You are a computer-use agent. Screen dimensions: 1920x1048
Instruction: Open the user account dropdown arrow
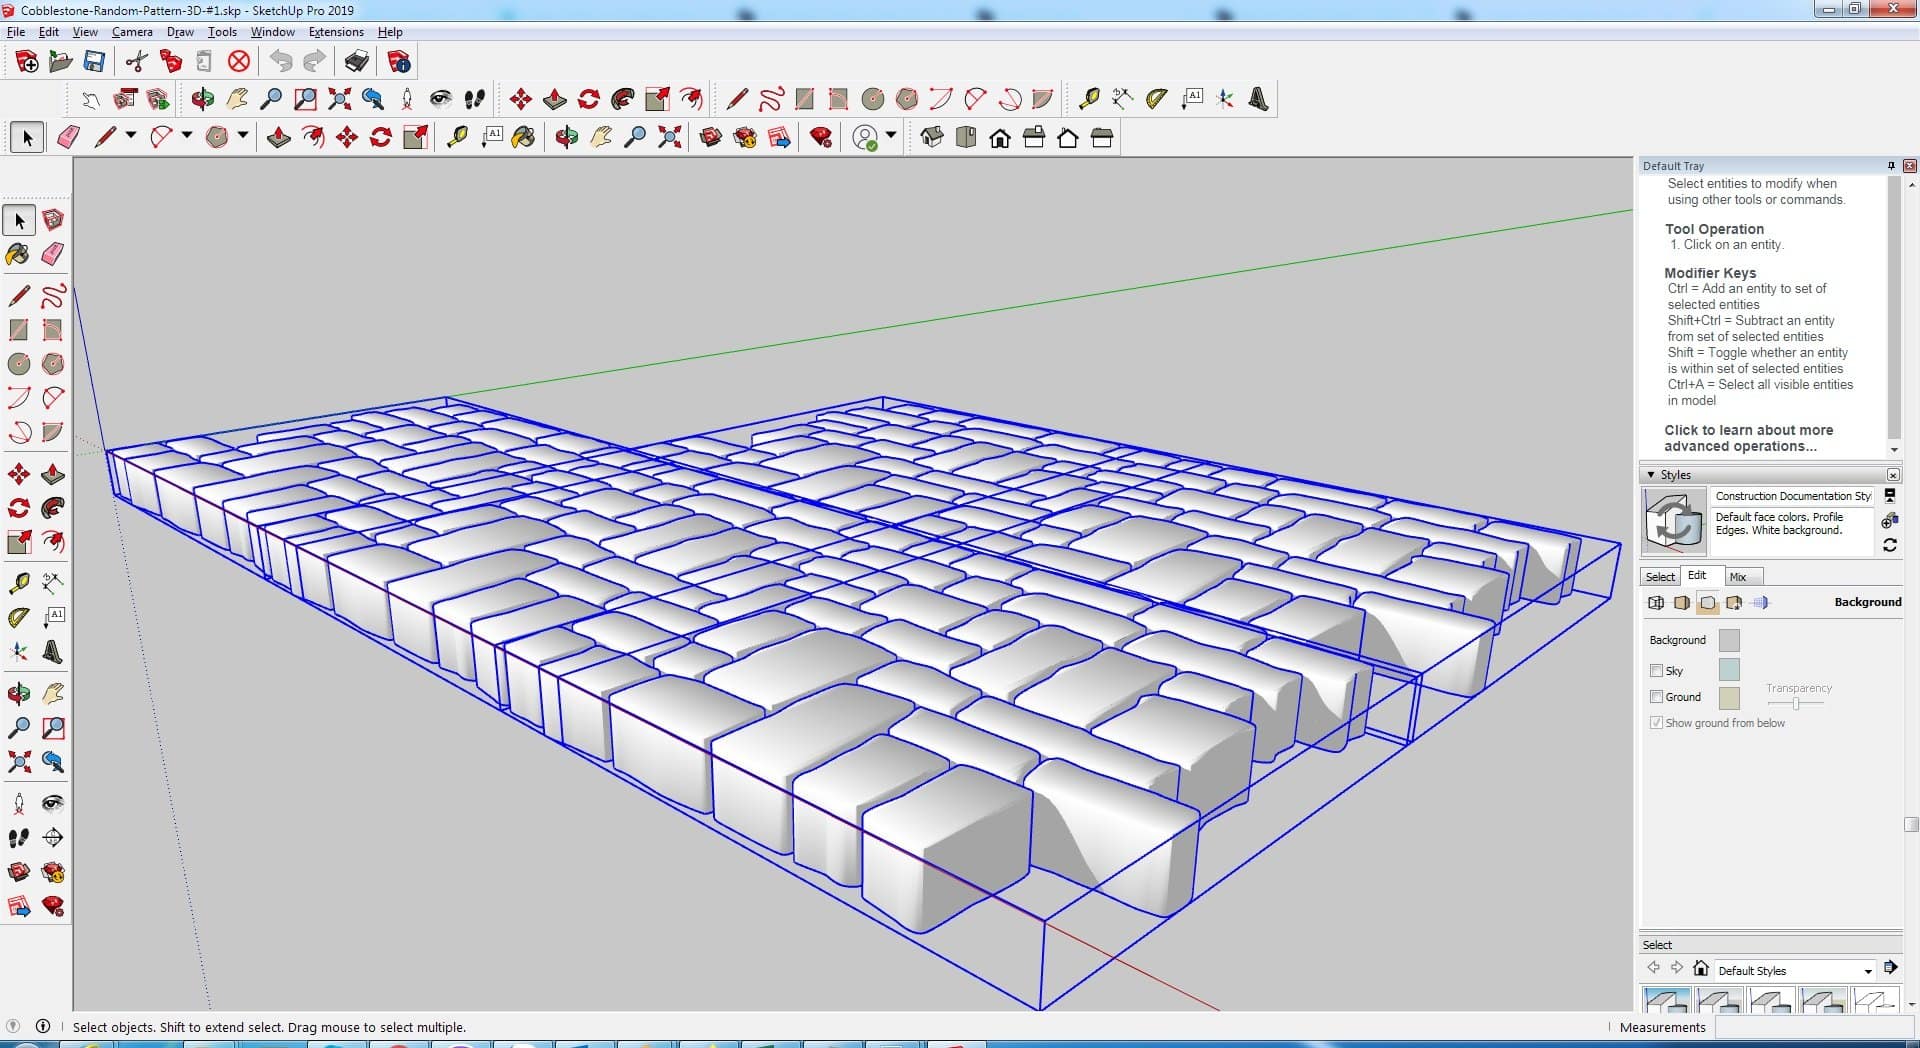(891, 136)
